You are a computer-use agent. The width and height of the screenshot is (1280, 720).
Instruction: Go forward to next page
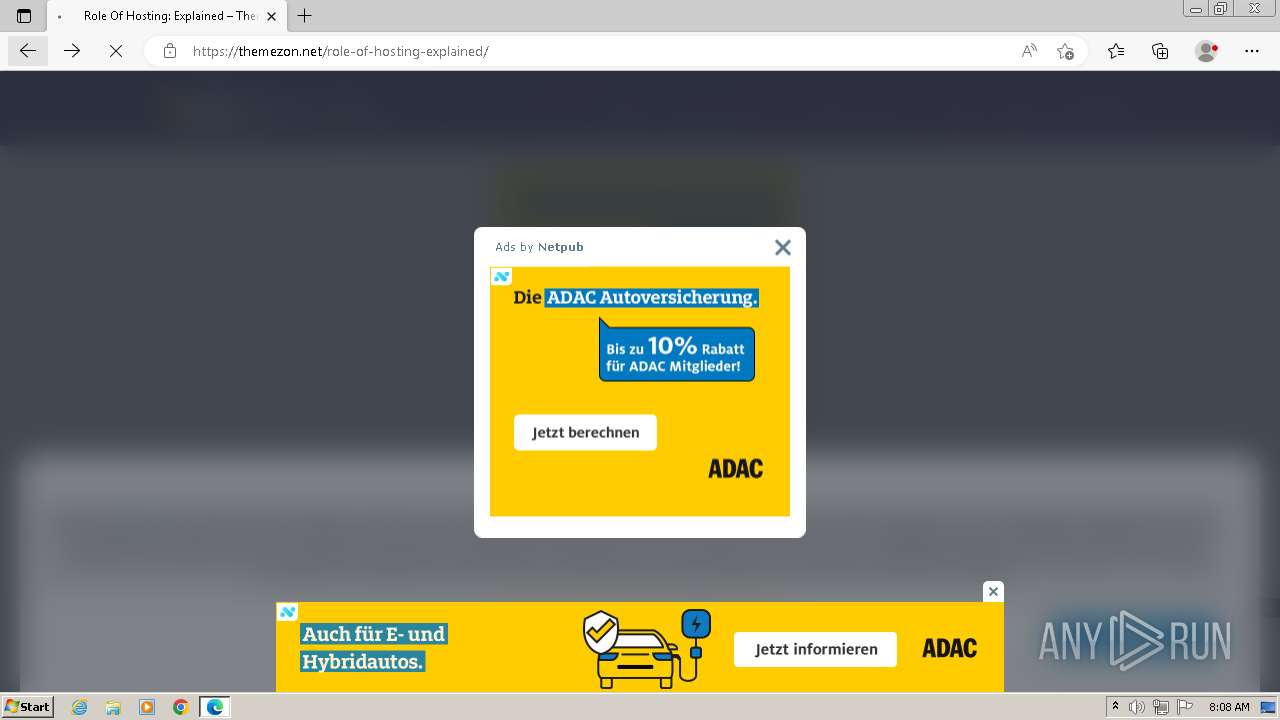pyautogui.click(x=72, y=51)
